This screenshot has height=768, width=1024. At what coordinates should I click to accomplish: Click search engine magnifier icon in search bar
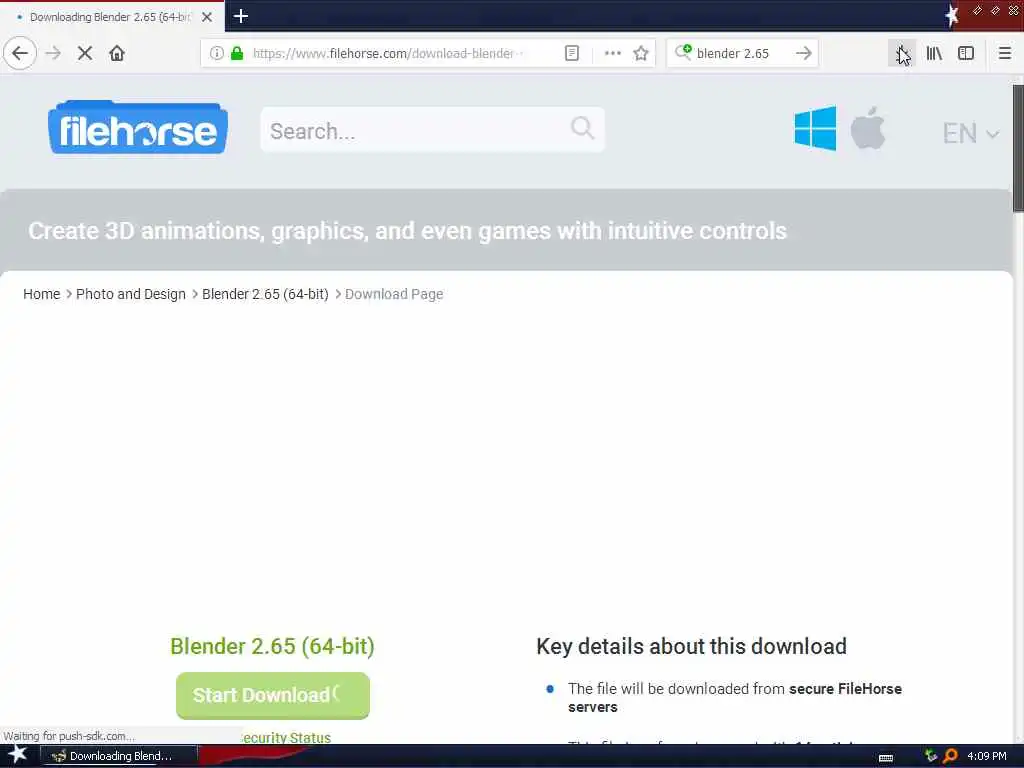(x=683, y=52)
